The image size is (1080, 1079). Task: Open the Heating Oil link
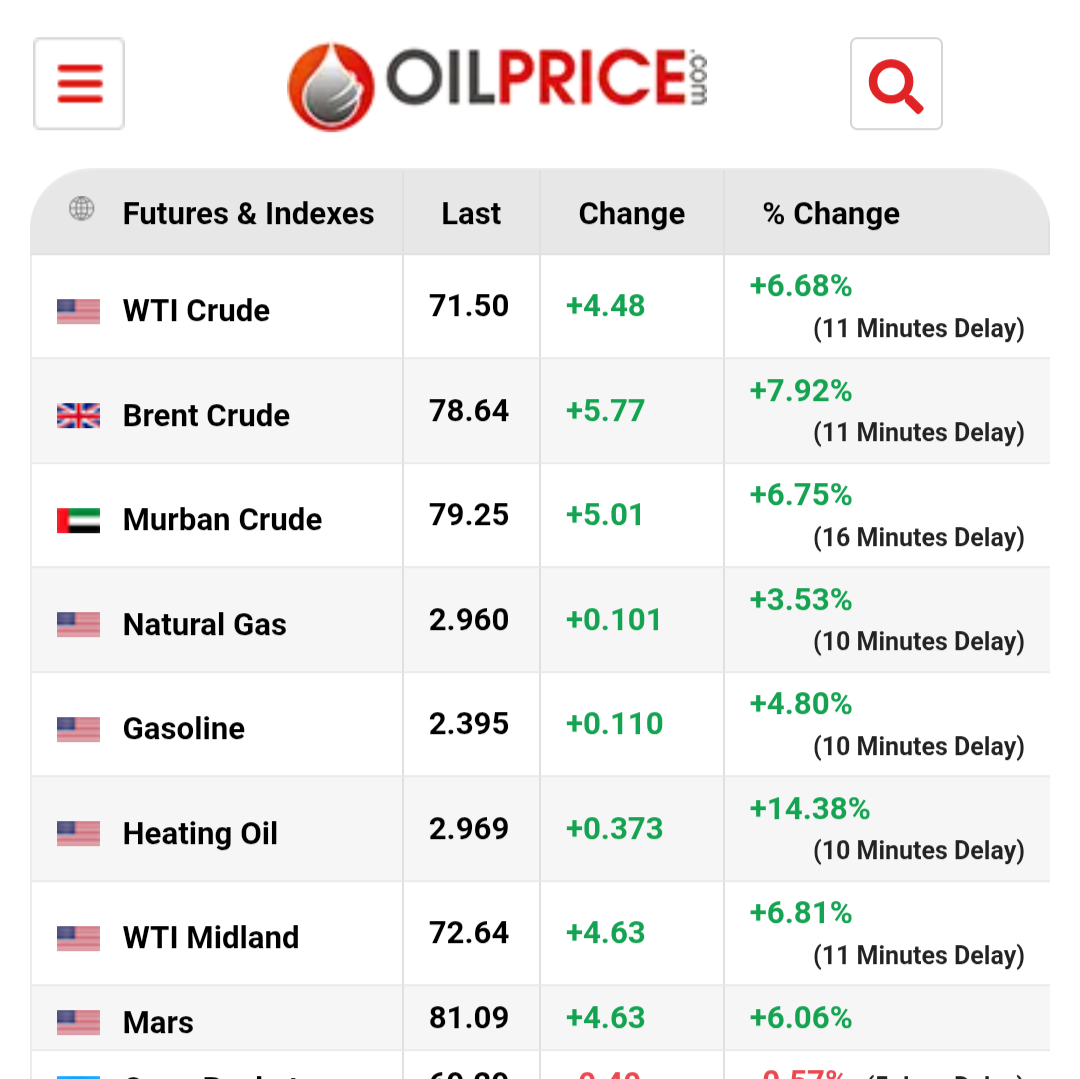tap(200, 833)
